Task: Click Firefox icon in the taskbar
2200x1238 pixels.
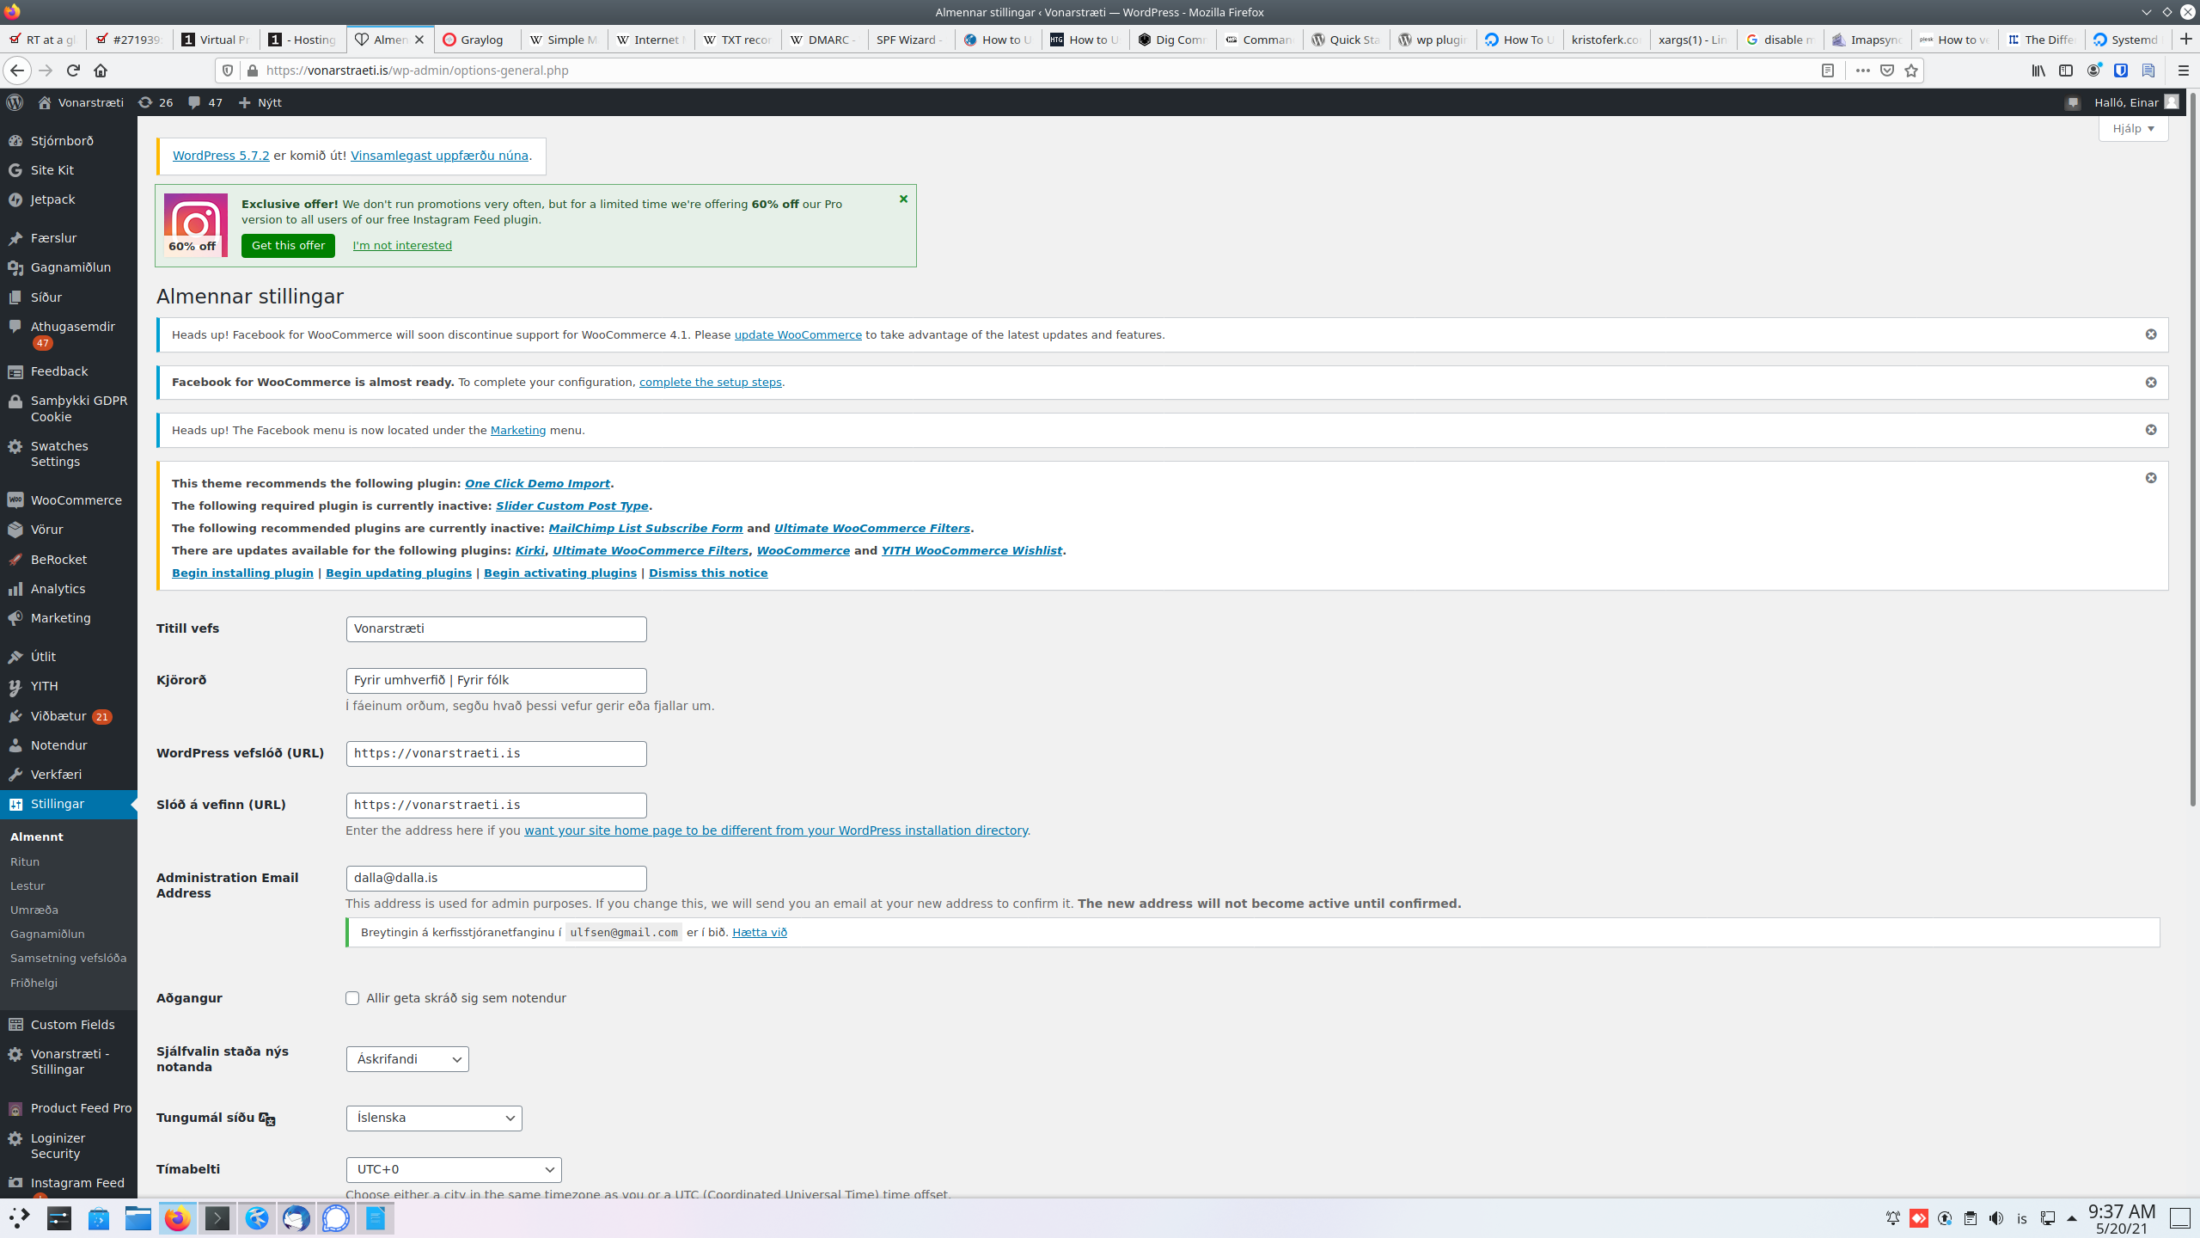Action: click(177, 1218)
